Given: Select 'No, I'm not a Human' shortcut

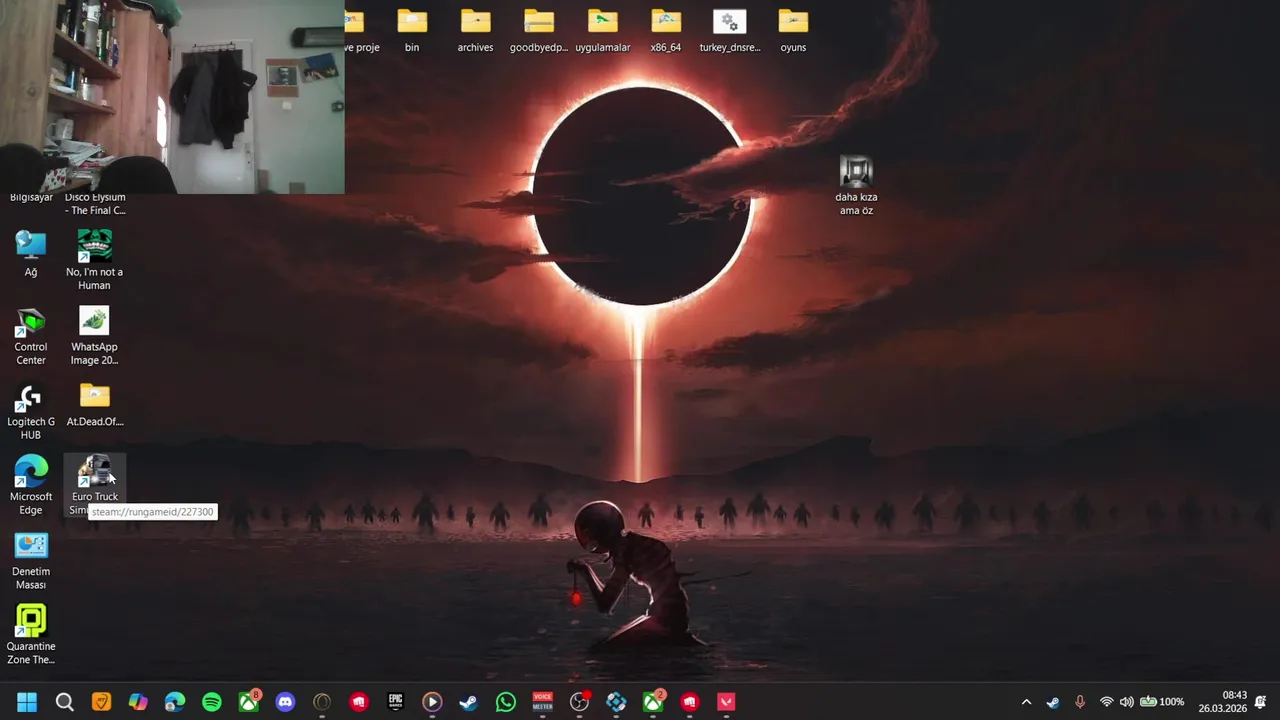Looking at the screenshot, I should [94, 260].
